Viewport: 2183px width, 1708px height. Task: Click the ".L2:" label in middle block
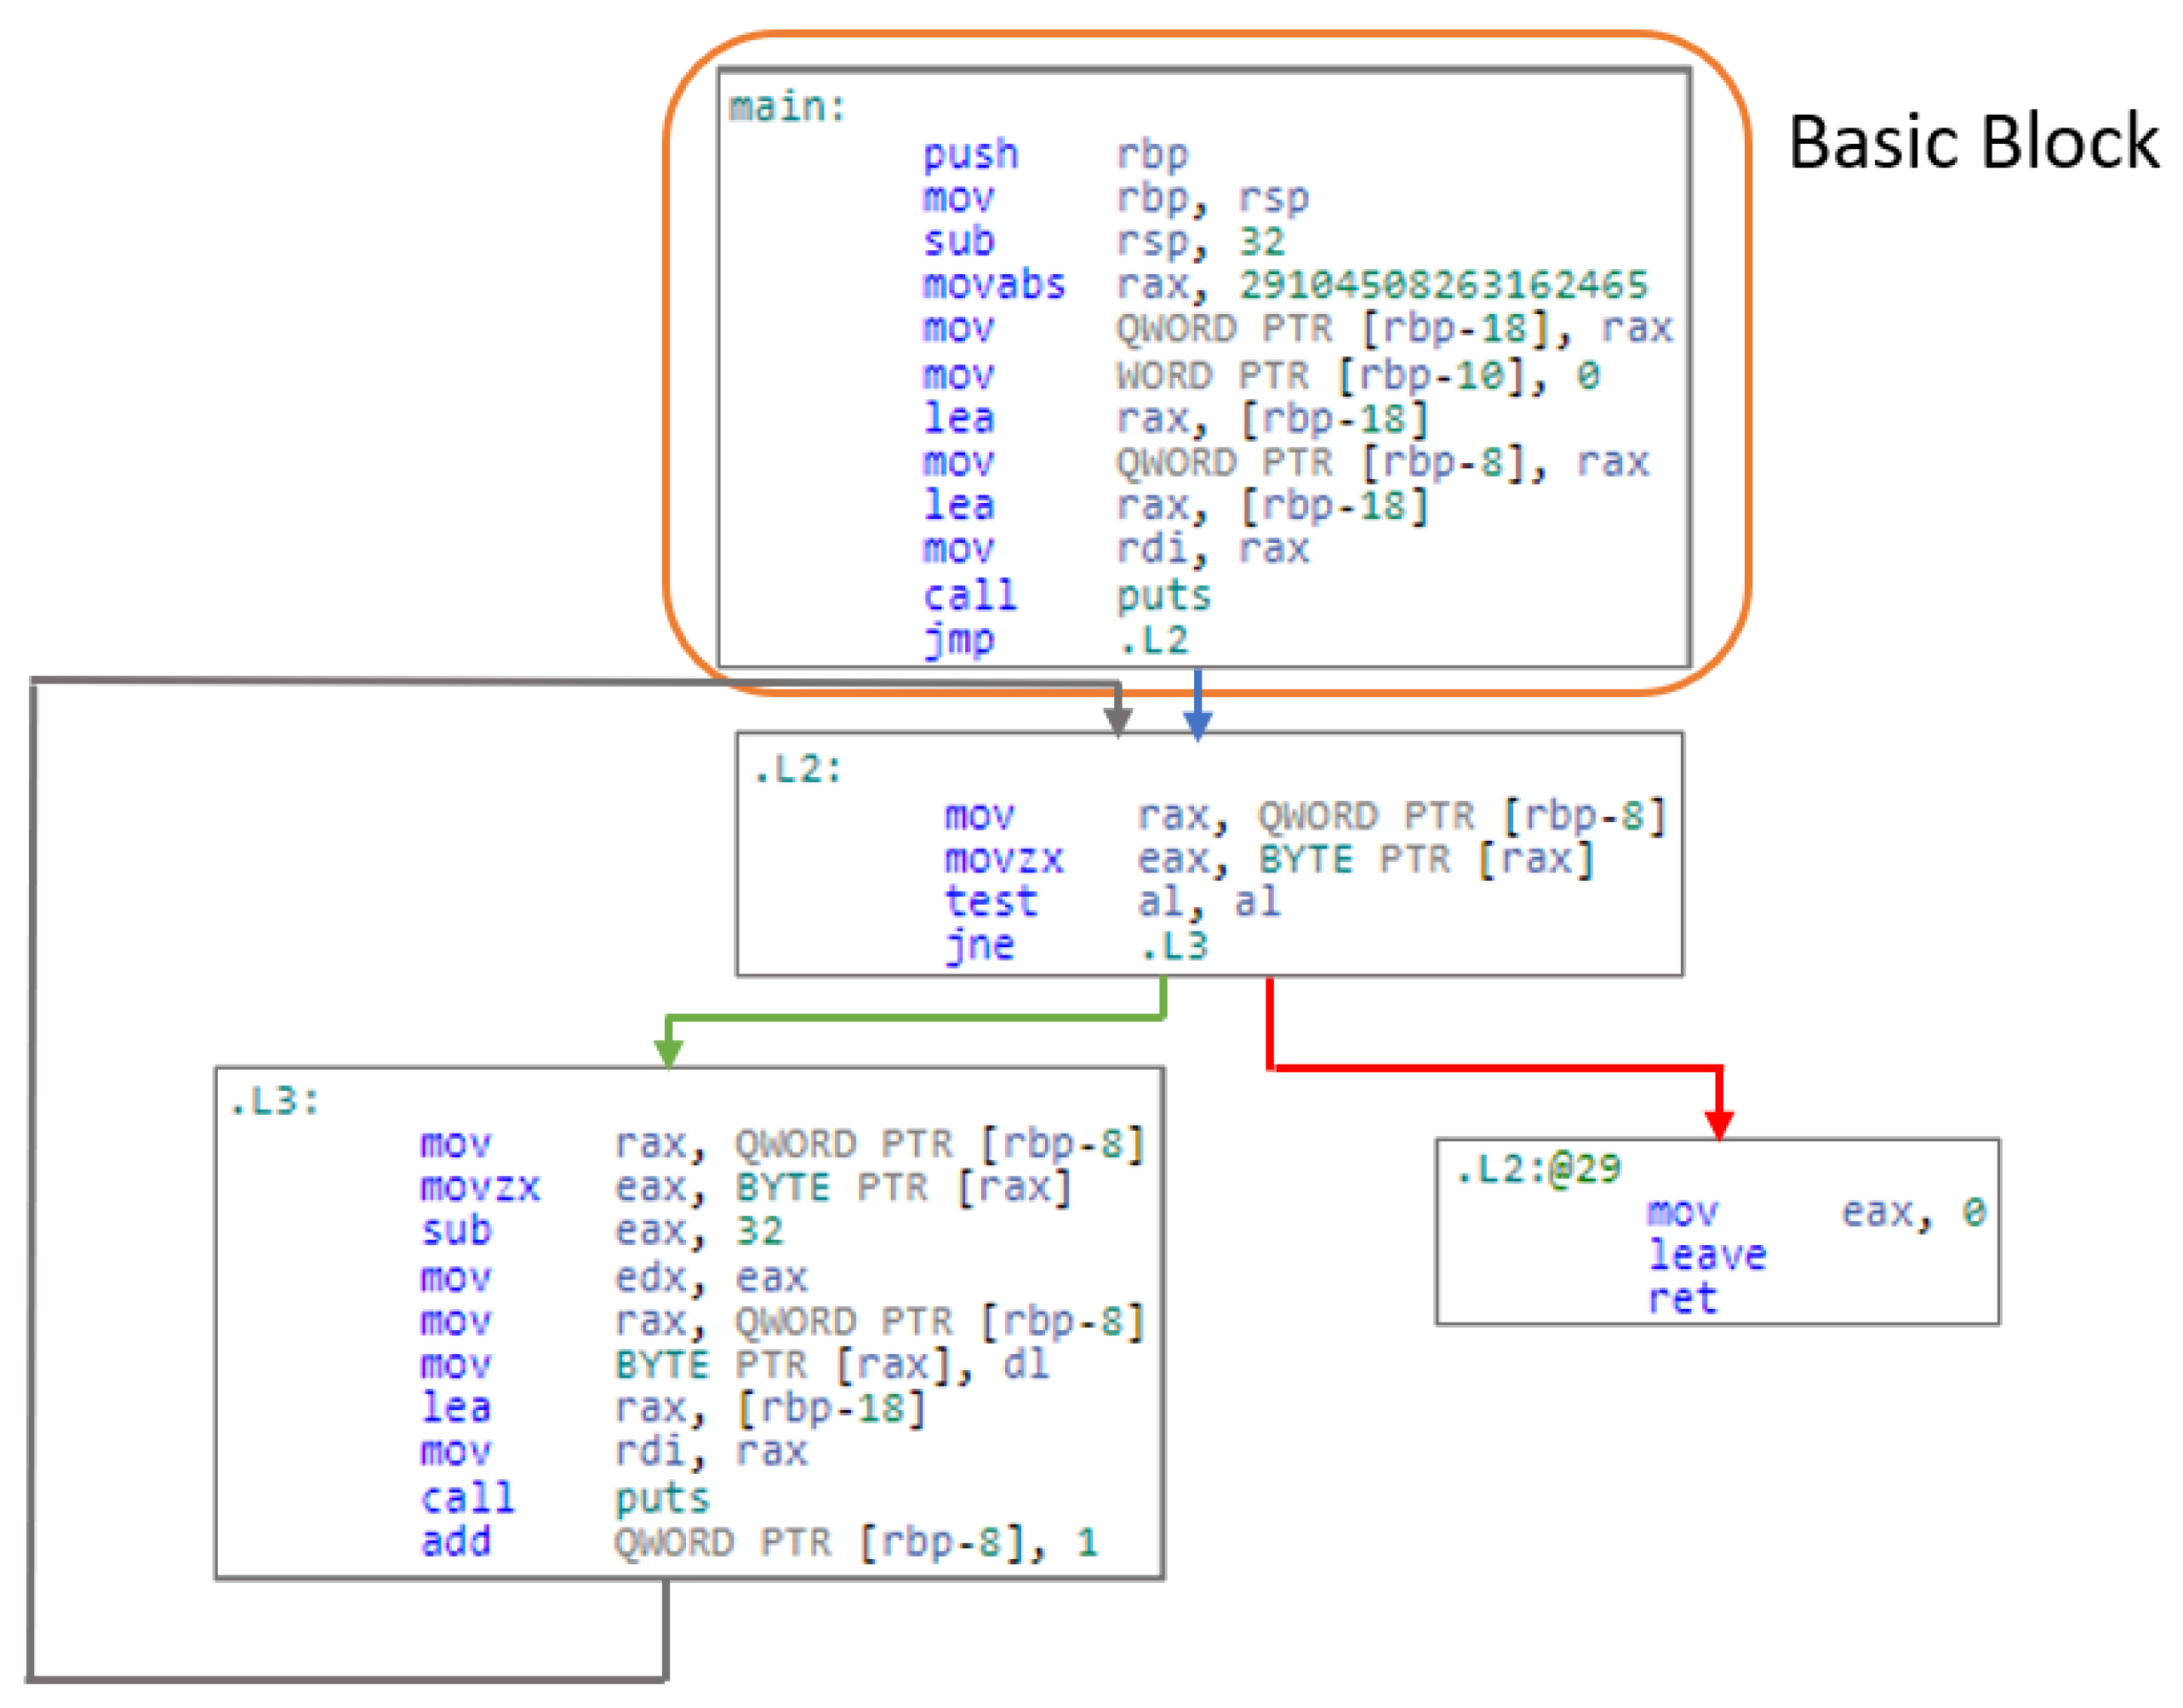797,769
